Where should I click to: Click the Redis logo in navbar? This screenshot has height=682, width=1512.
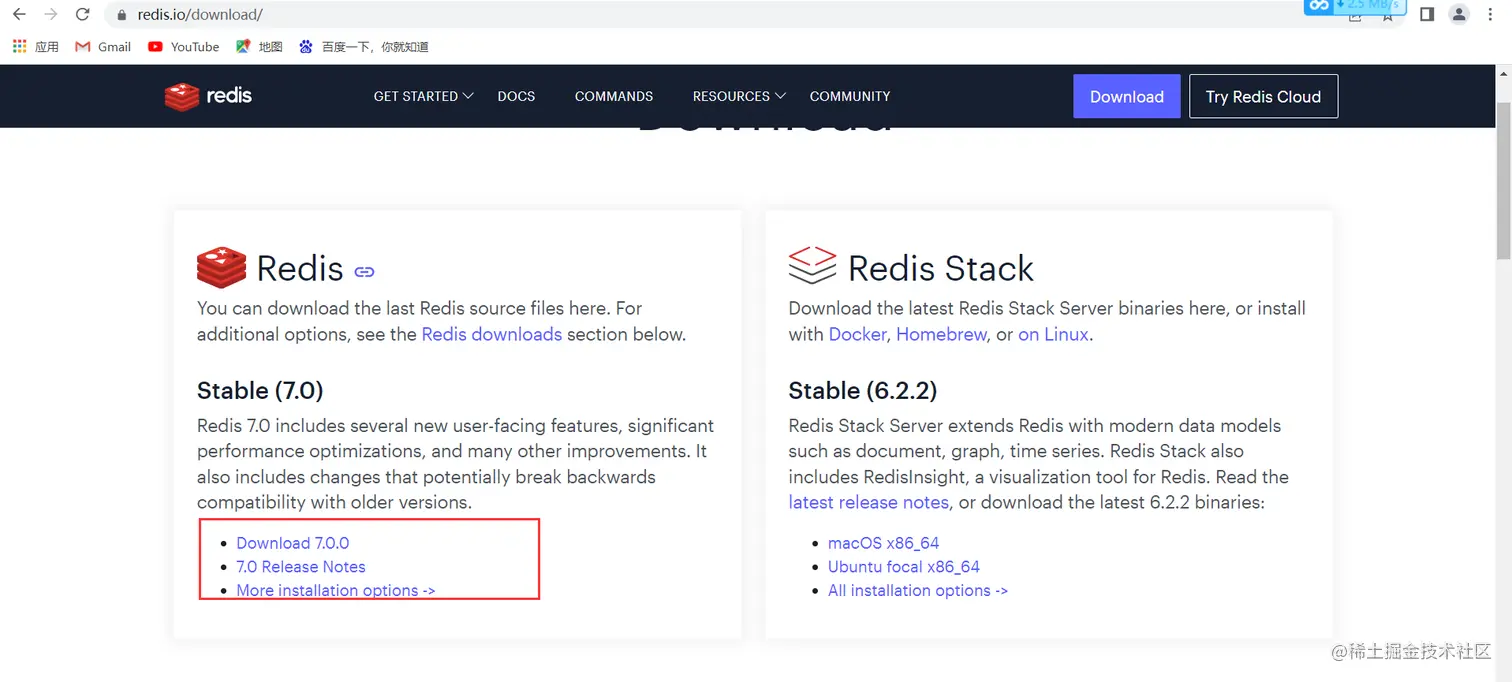click(x=208, y=96)
